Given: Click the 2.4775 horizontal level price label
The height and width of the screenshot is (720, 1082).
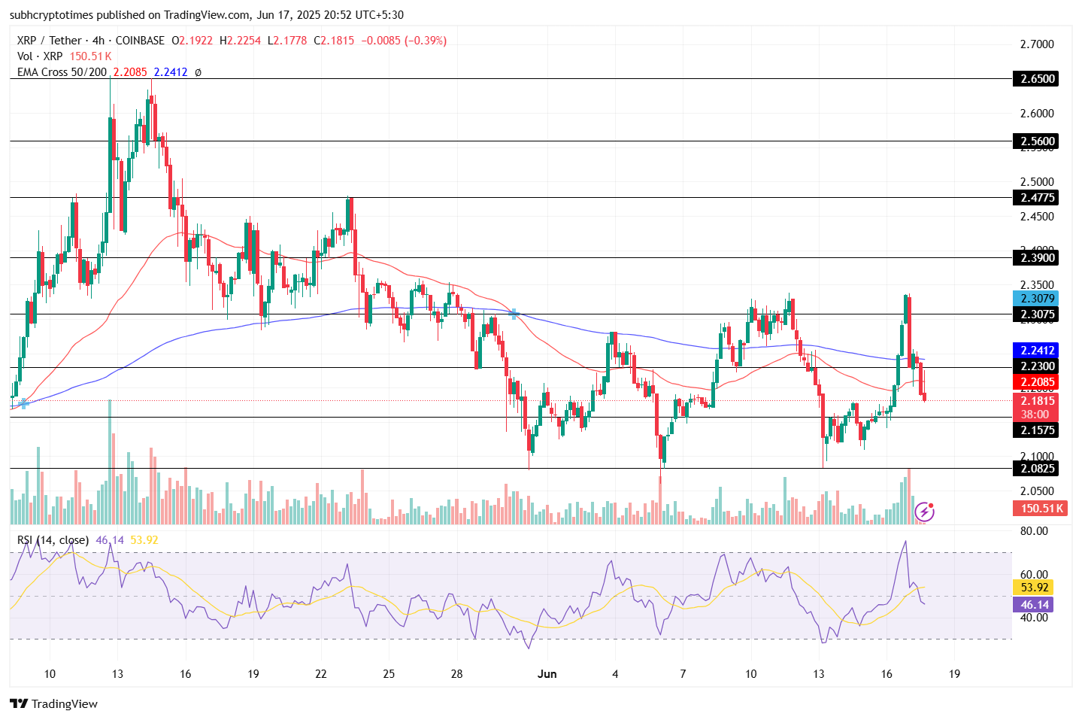Looking at the screenshot, I should click(x=1035, y=198).
